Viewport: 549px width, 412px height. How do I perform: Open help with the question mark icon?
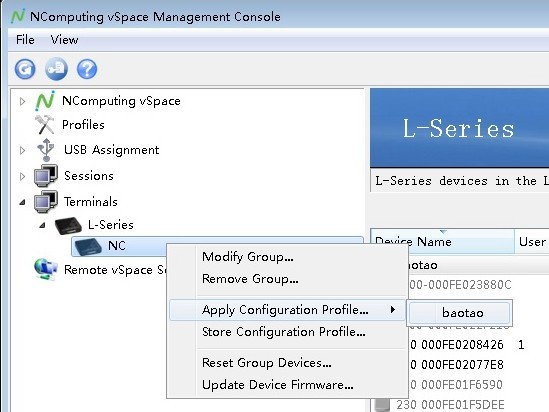point(87,69)
